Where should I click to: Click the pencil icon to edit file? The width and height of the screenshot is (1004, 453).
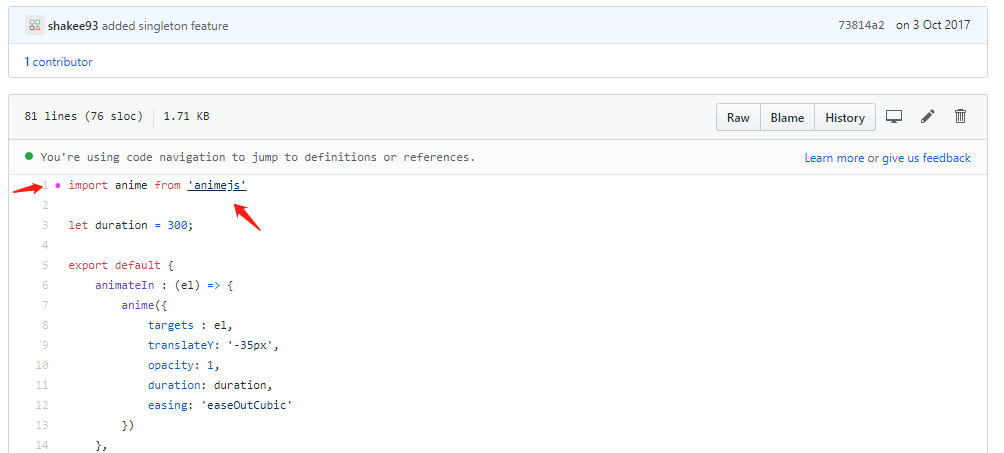(x=928, y=117)
